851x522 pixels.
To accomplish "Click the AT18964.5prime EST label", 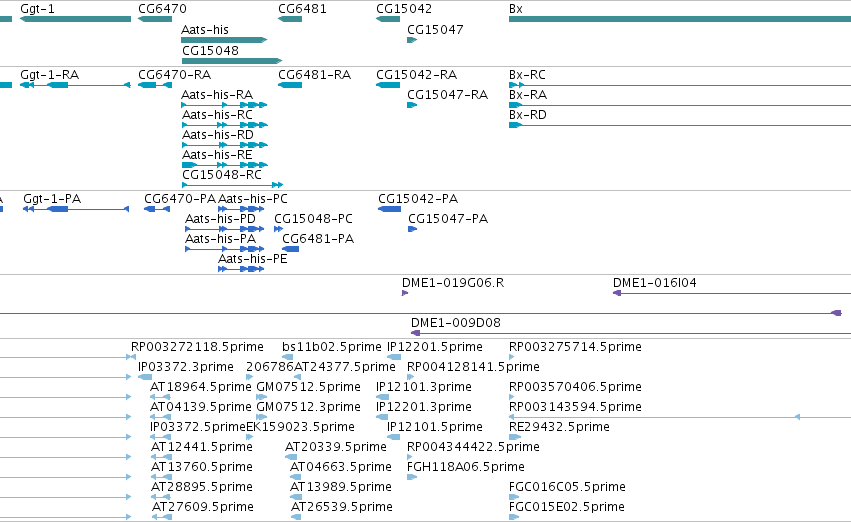I will coord(201,387).
